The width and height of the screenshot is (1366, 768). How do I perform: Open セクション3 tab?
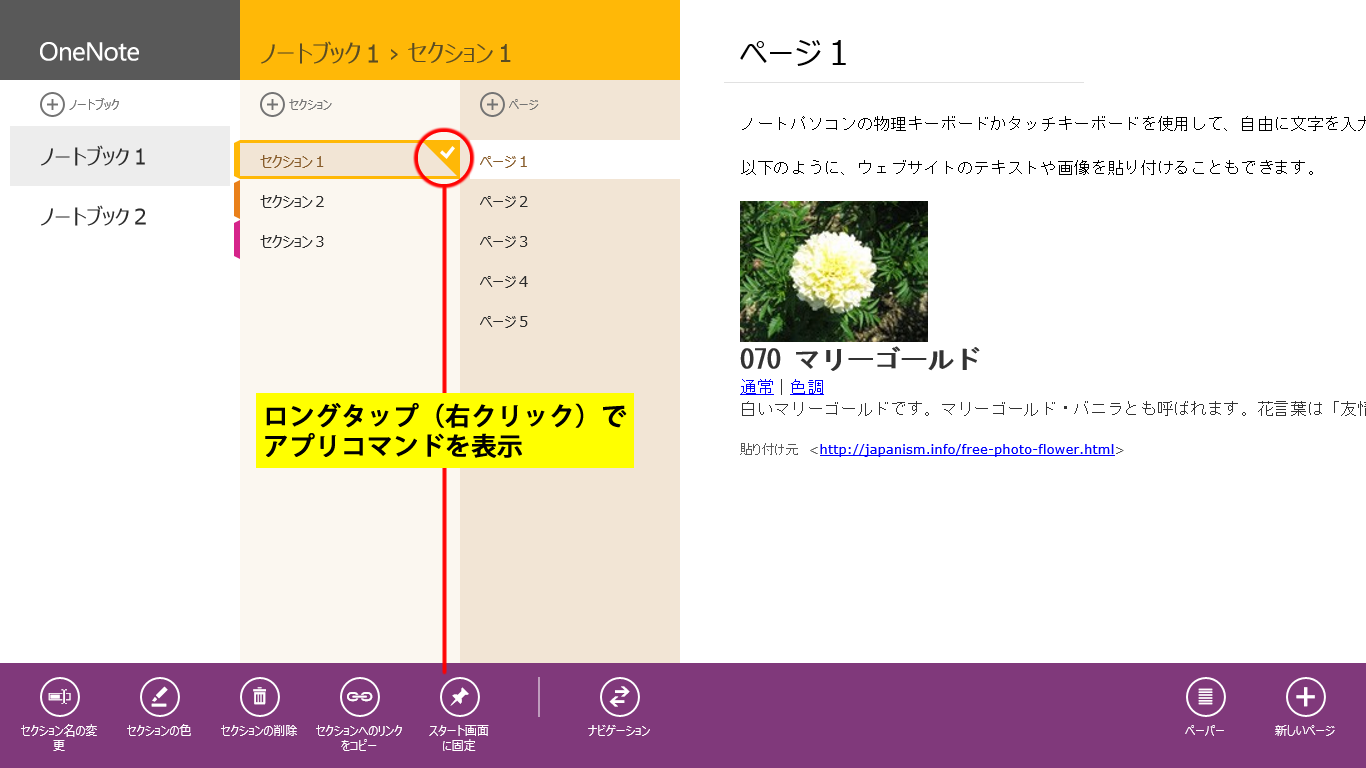[x=292, y=241]
